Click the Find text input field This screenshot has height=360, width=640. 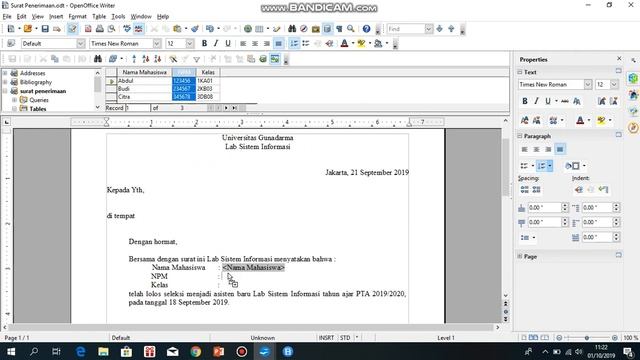(x=406, y=29)
